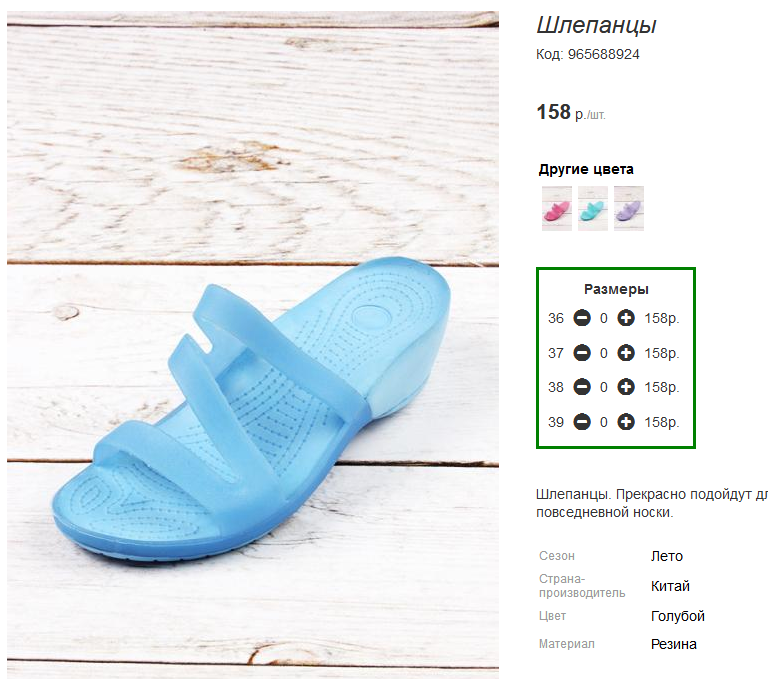768x679 pixels.
Task: Decrease quantity for size 36
Action: (x=582, y=318)
